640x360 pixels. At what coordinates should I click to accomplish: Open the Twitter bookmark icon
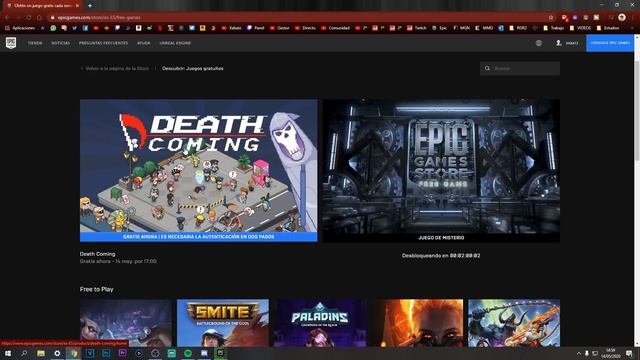pyautogui.click(x=75, y=28)
